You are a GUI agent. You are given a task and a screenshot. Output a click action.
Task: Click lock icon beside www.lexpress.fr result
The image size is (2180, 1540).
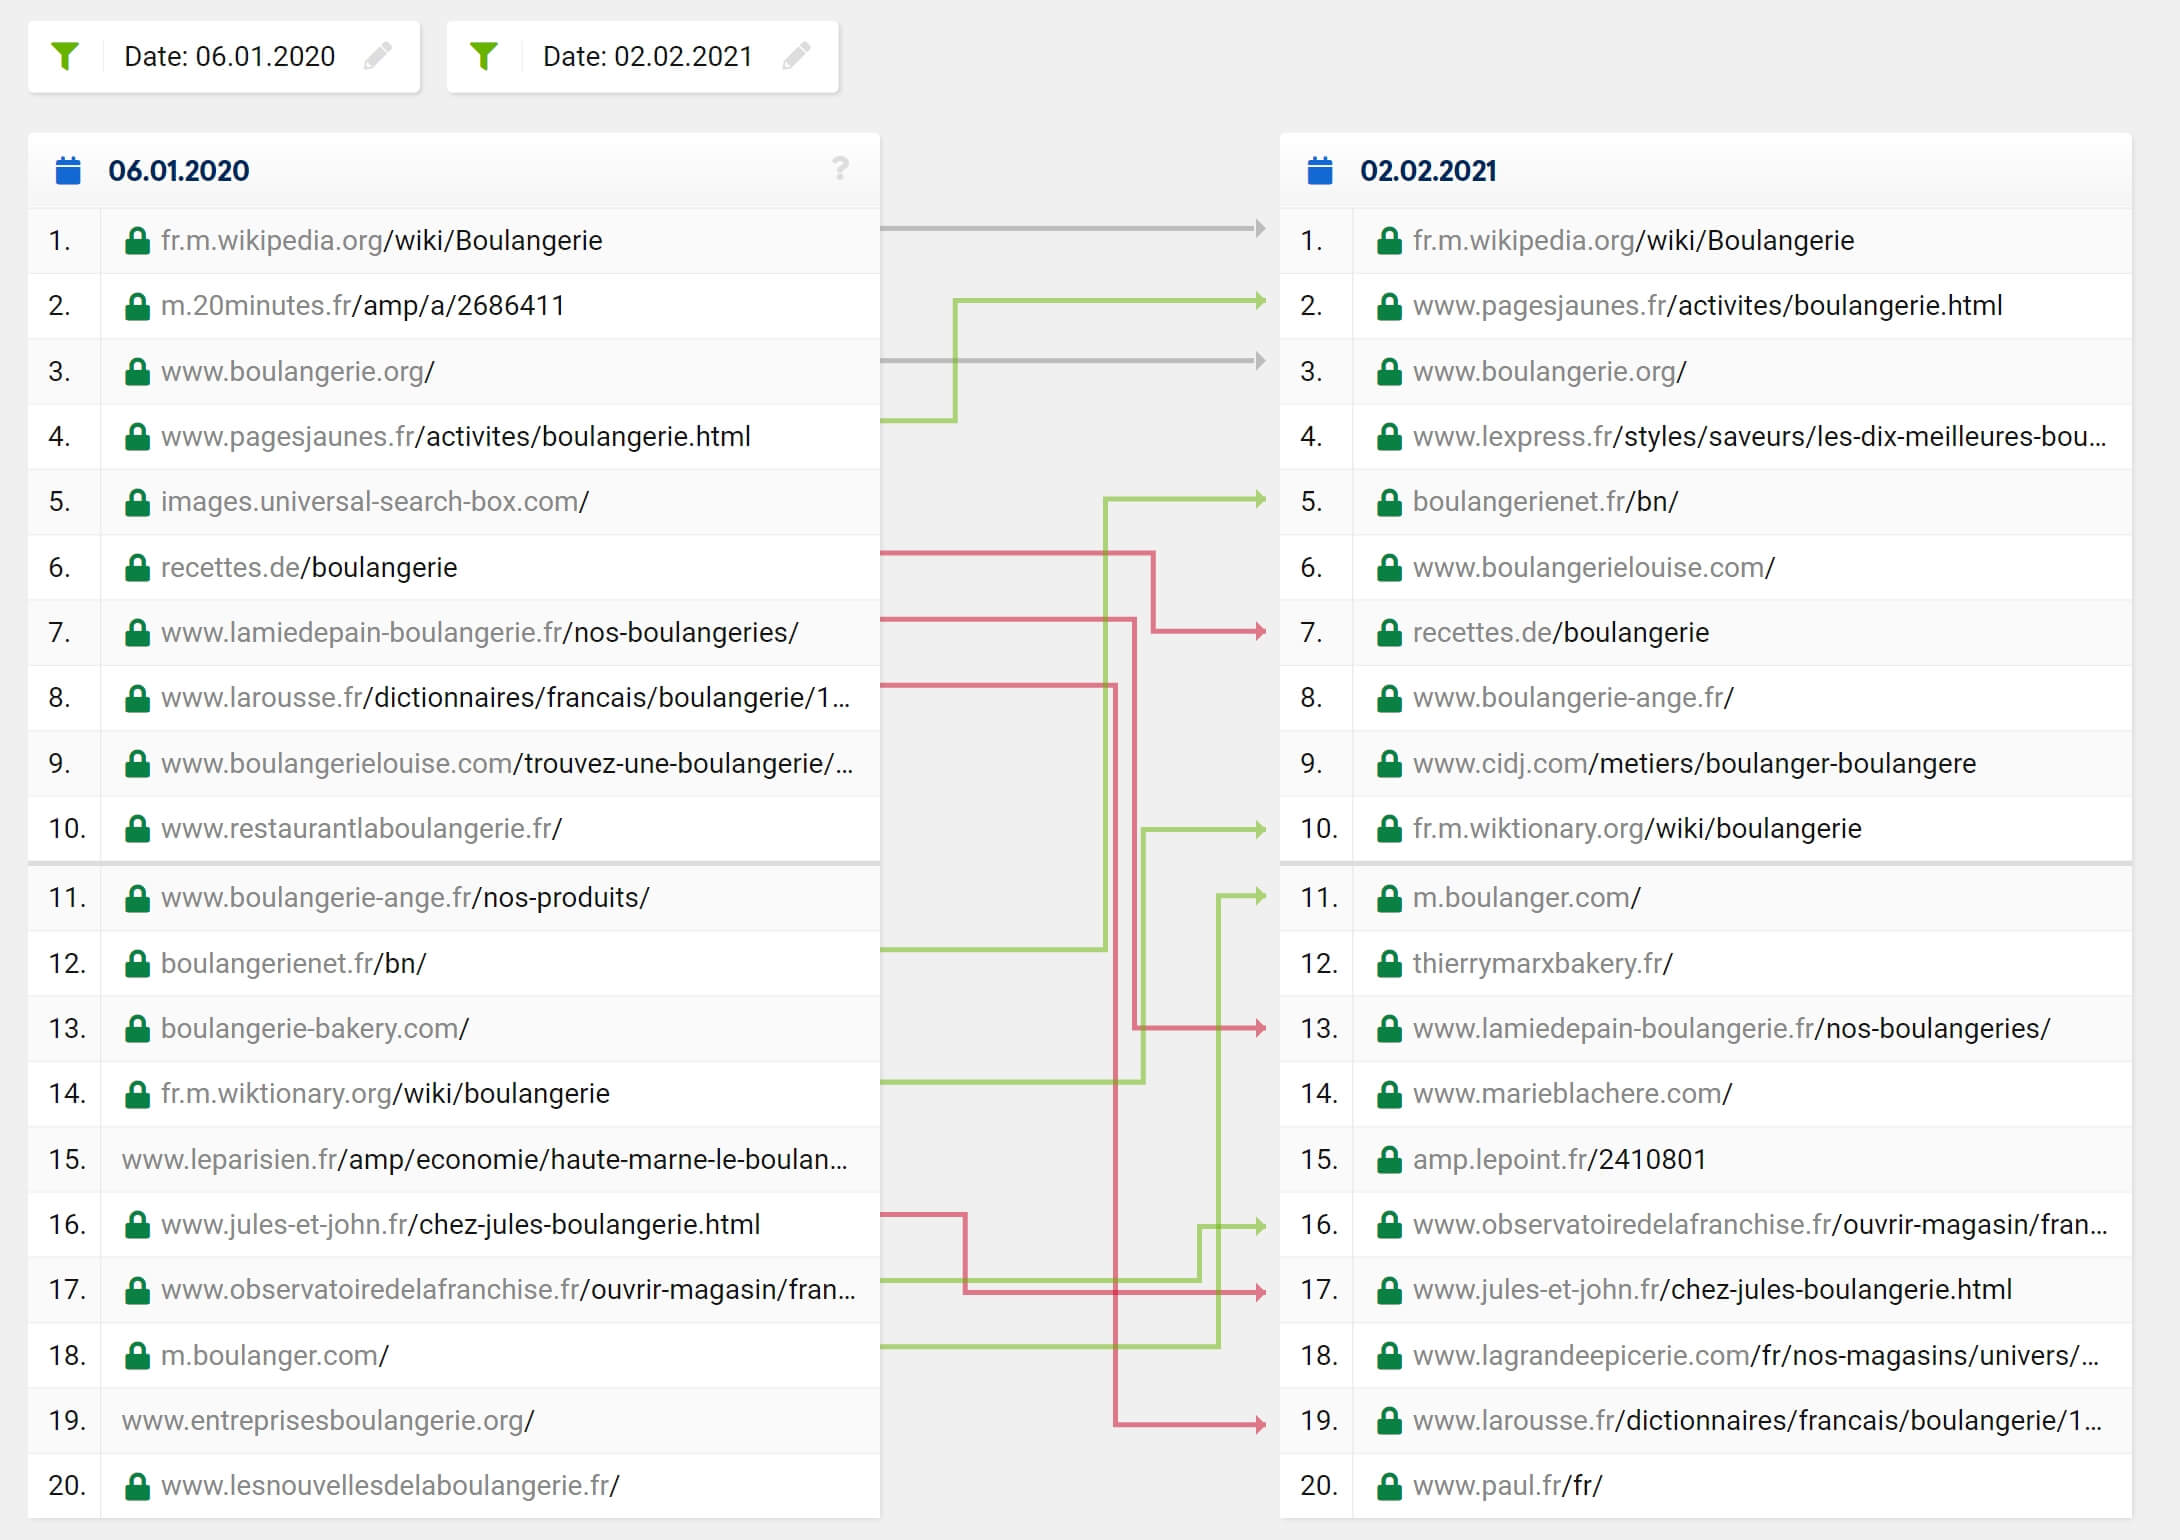click(1389, 437)
